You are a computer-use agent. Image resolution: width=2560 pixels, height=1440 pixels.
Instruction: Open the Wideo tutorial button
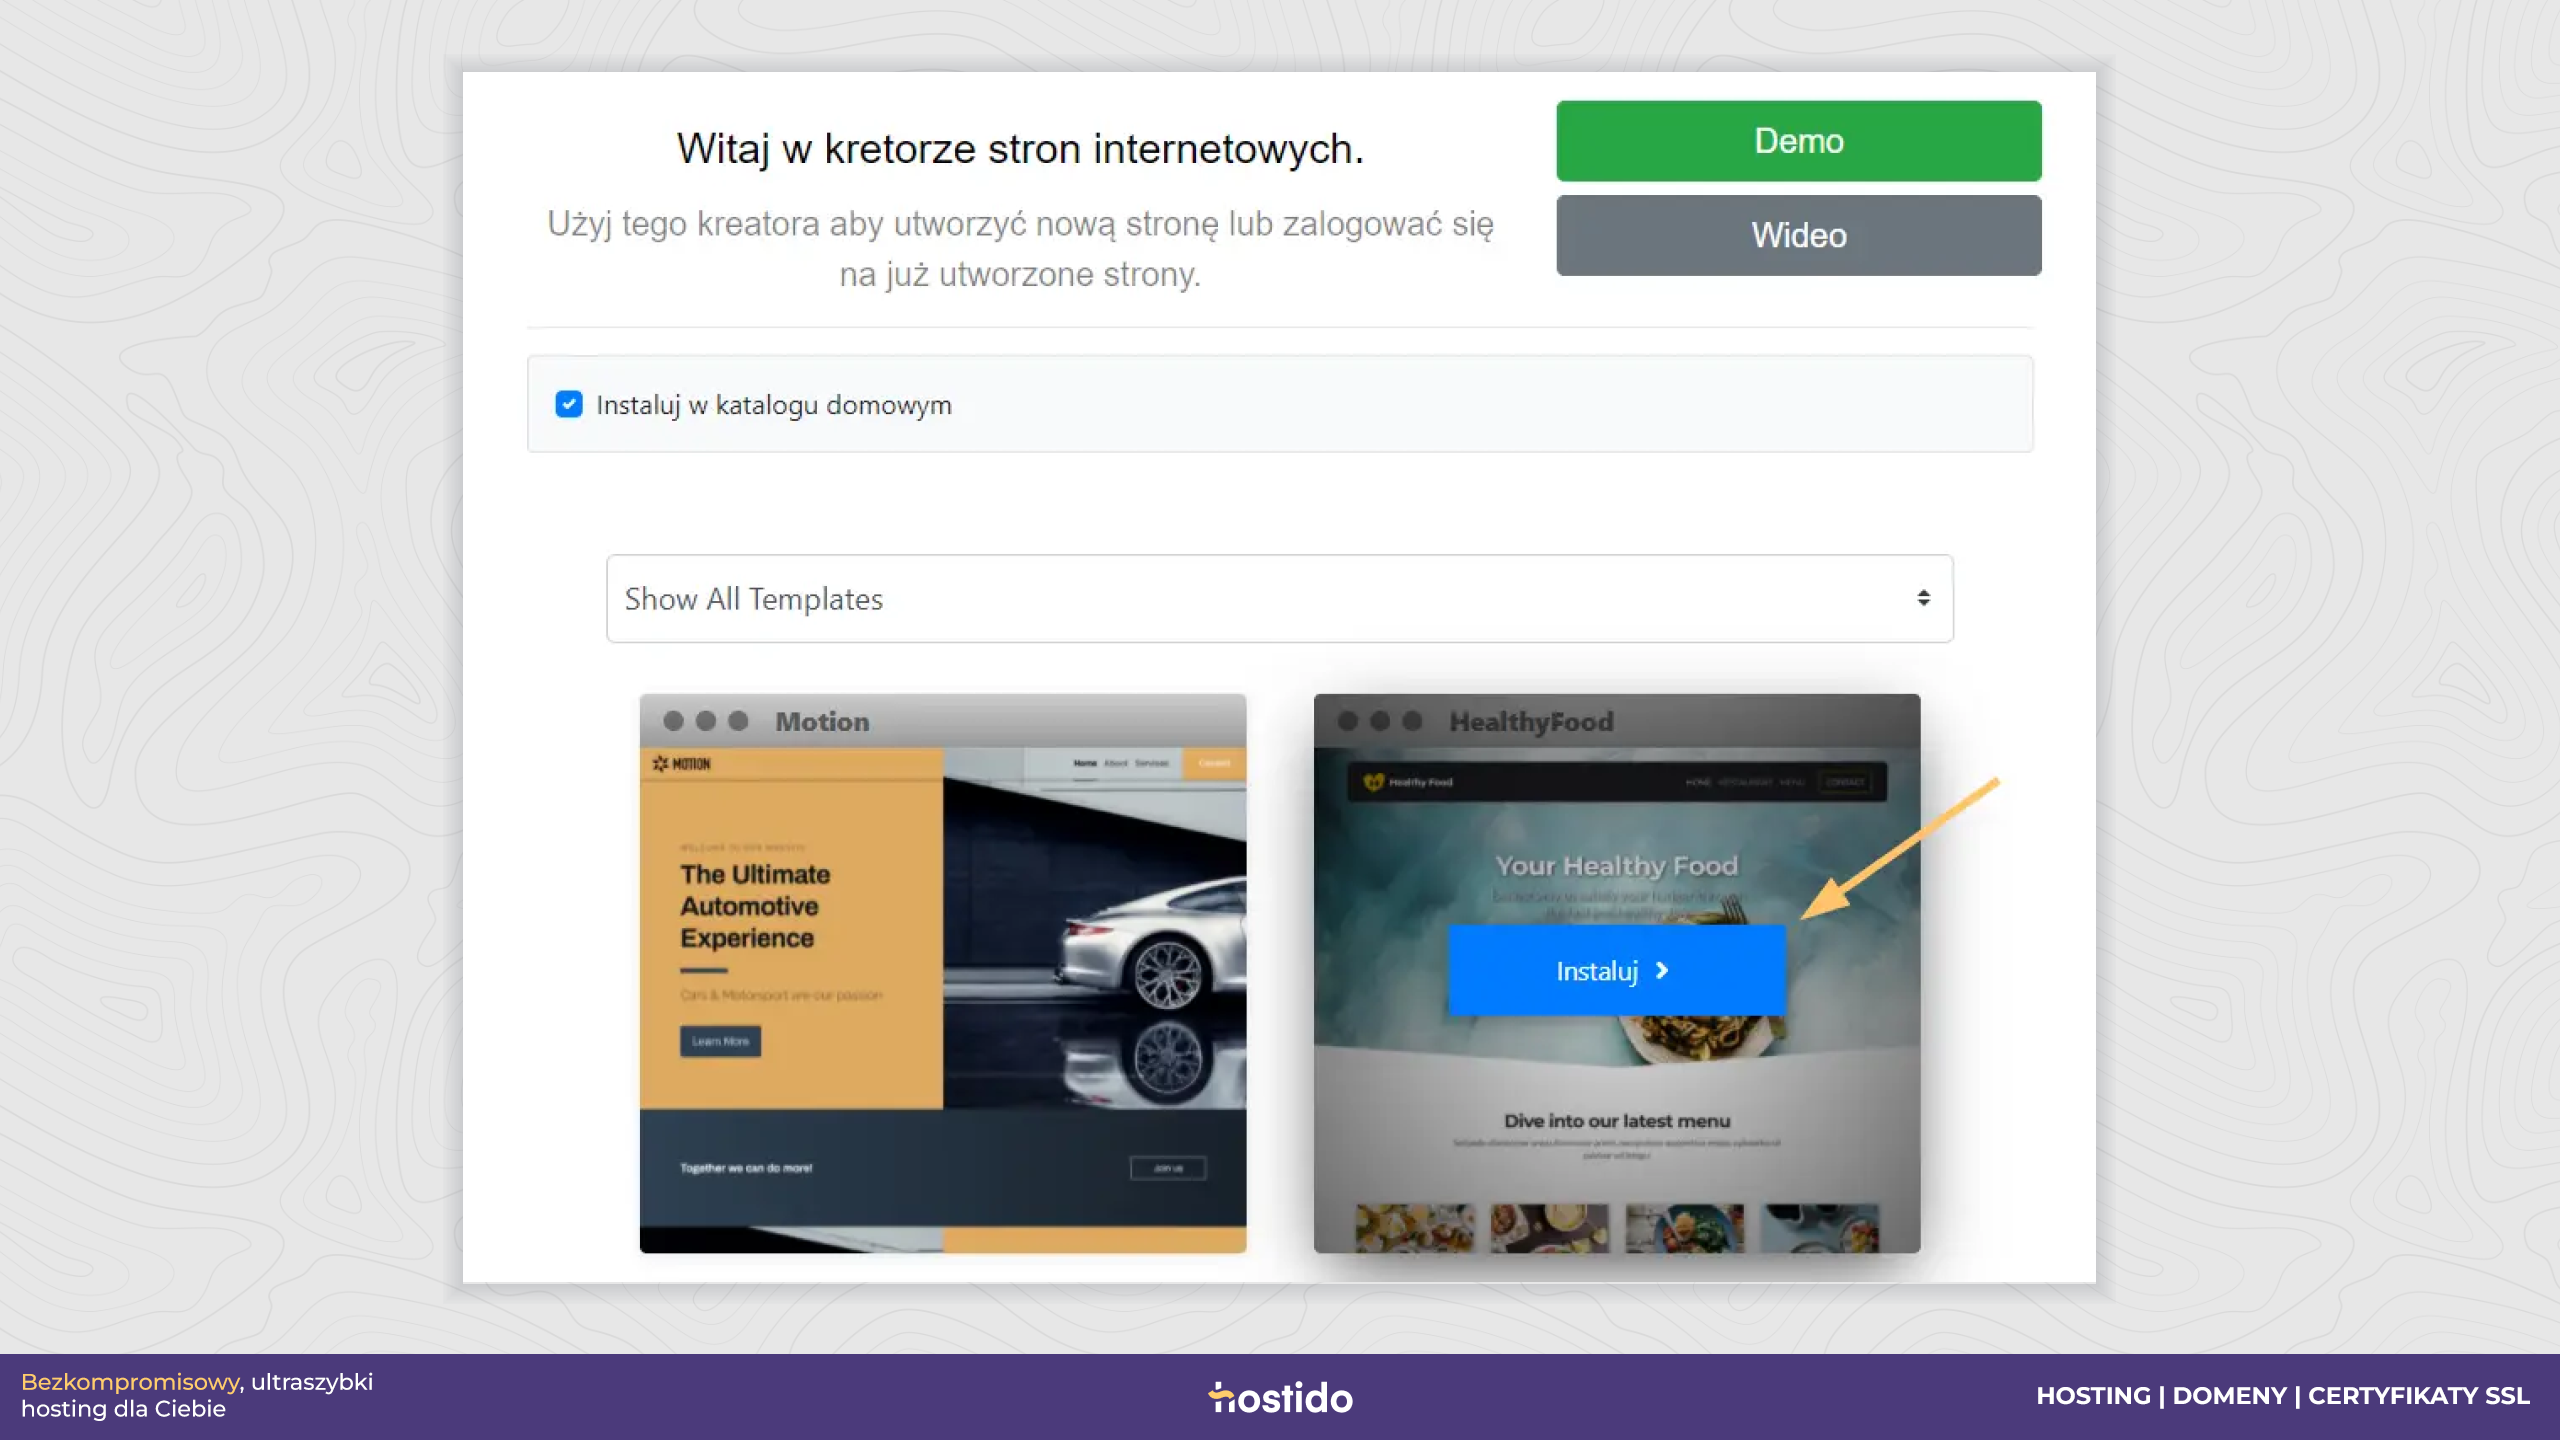coord(1798,235)
